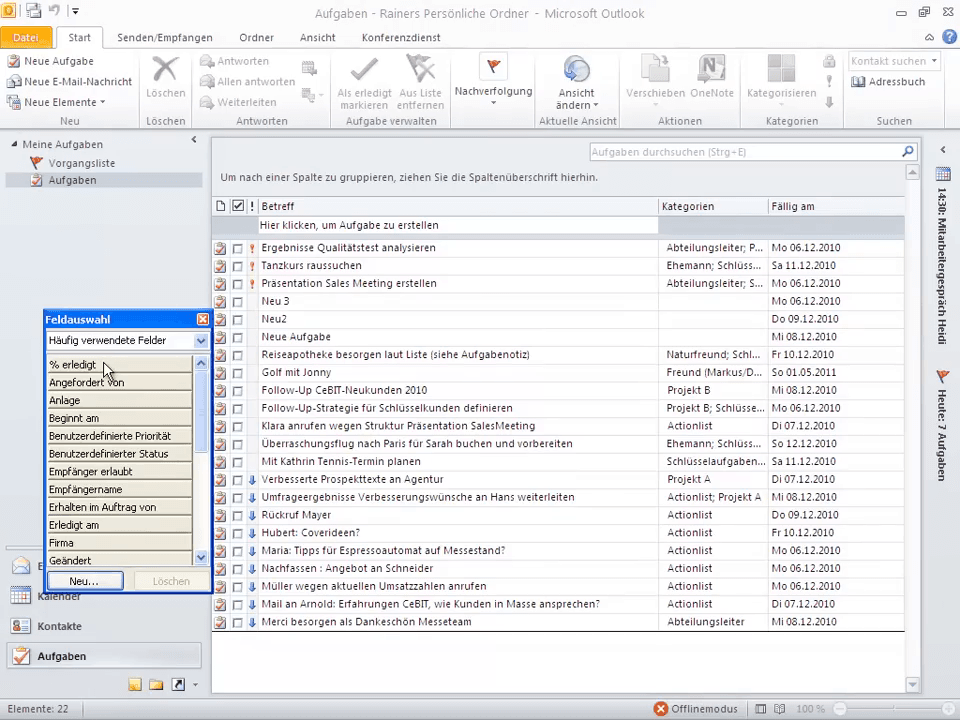The width and height of the screenshot is (960, 720).
Task: Collapse the Meine Aufgaben group
Action: 14,144
